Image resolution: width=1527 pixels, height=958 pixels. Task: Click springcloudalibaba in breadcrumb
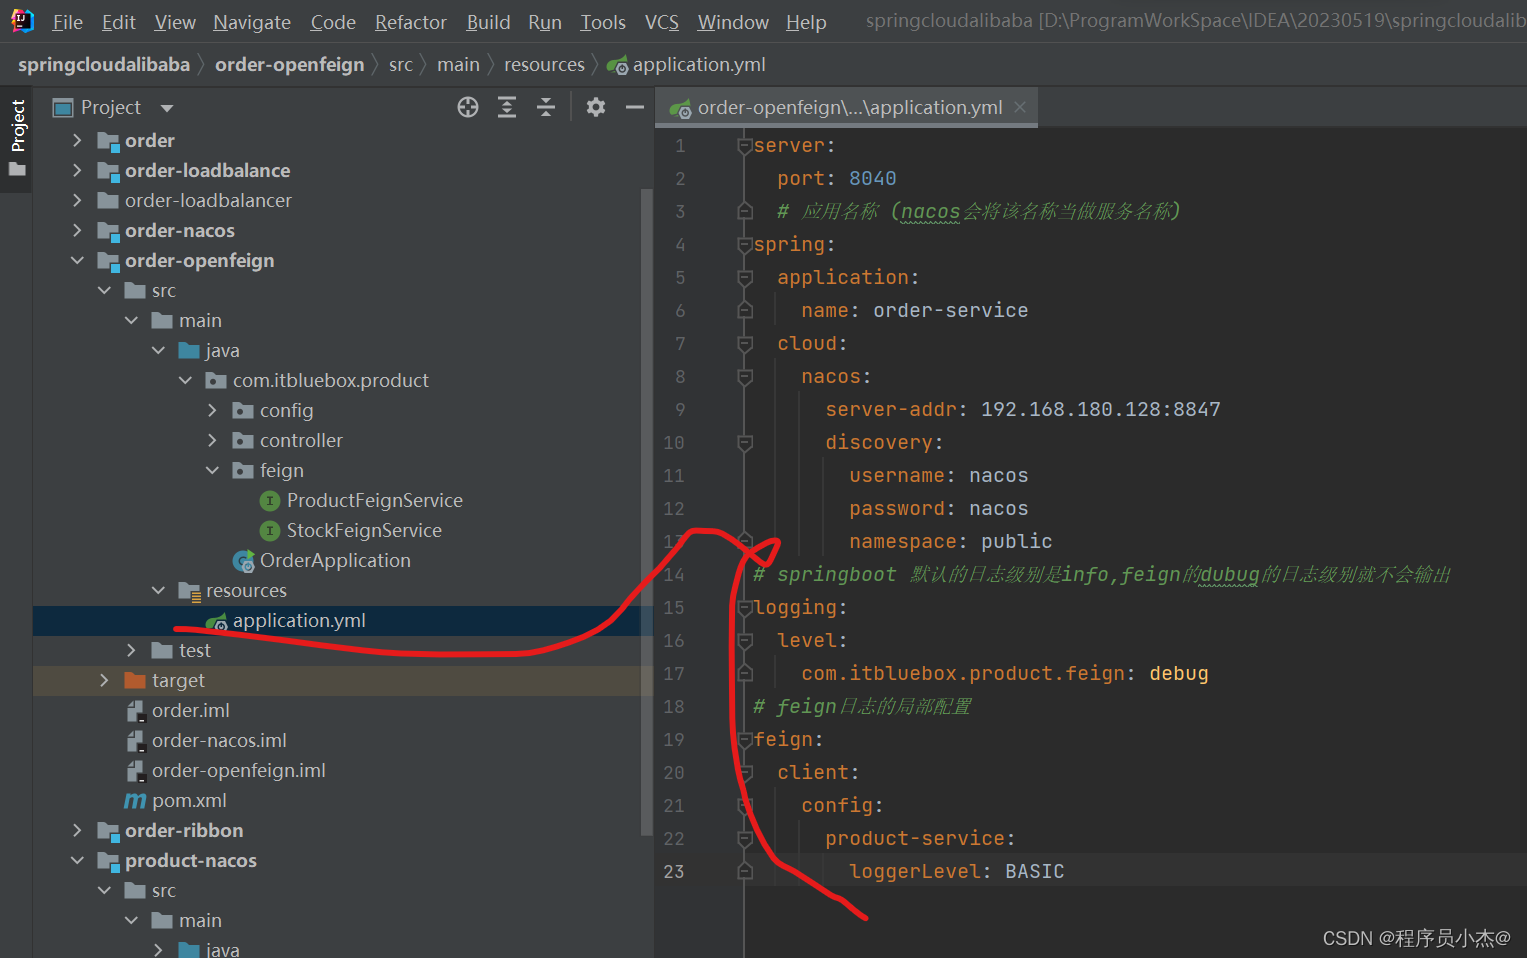pyautogui.click(x=104, y=64)
